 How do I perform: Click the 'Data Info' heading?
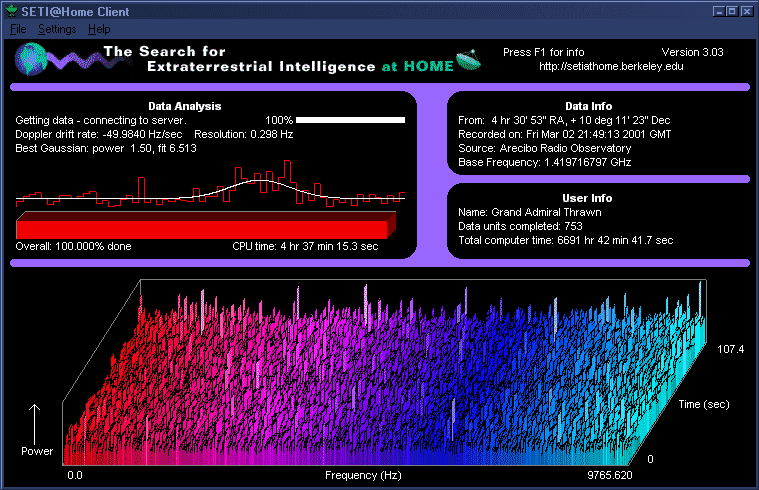point(588,106)
